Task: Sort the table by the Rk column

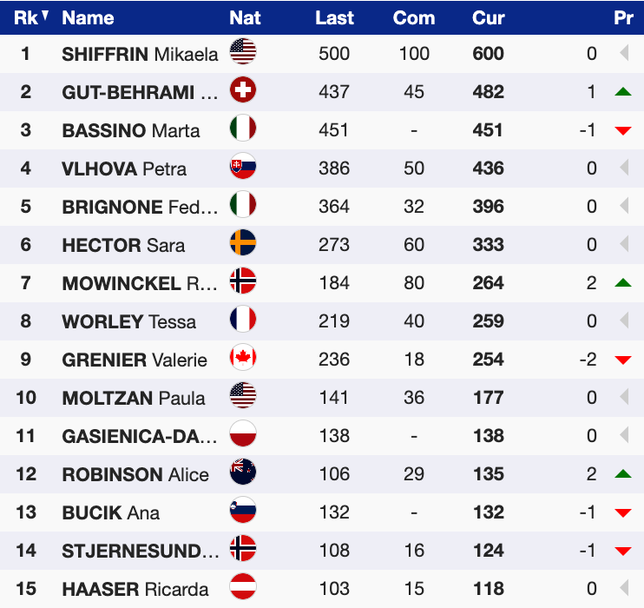Action: 25,17
